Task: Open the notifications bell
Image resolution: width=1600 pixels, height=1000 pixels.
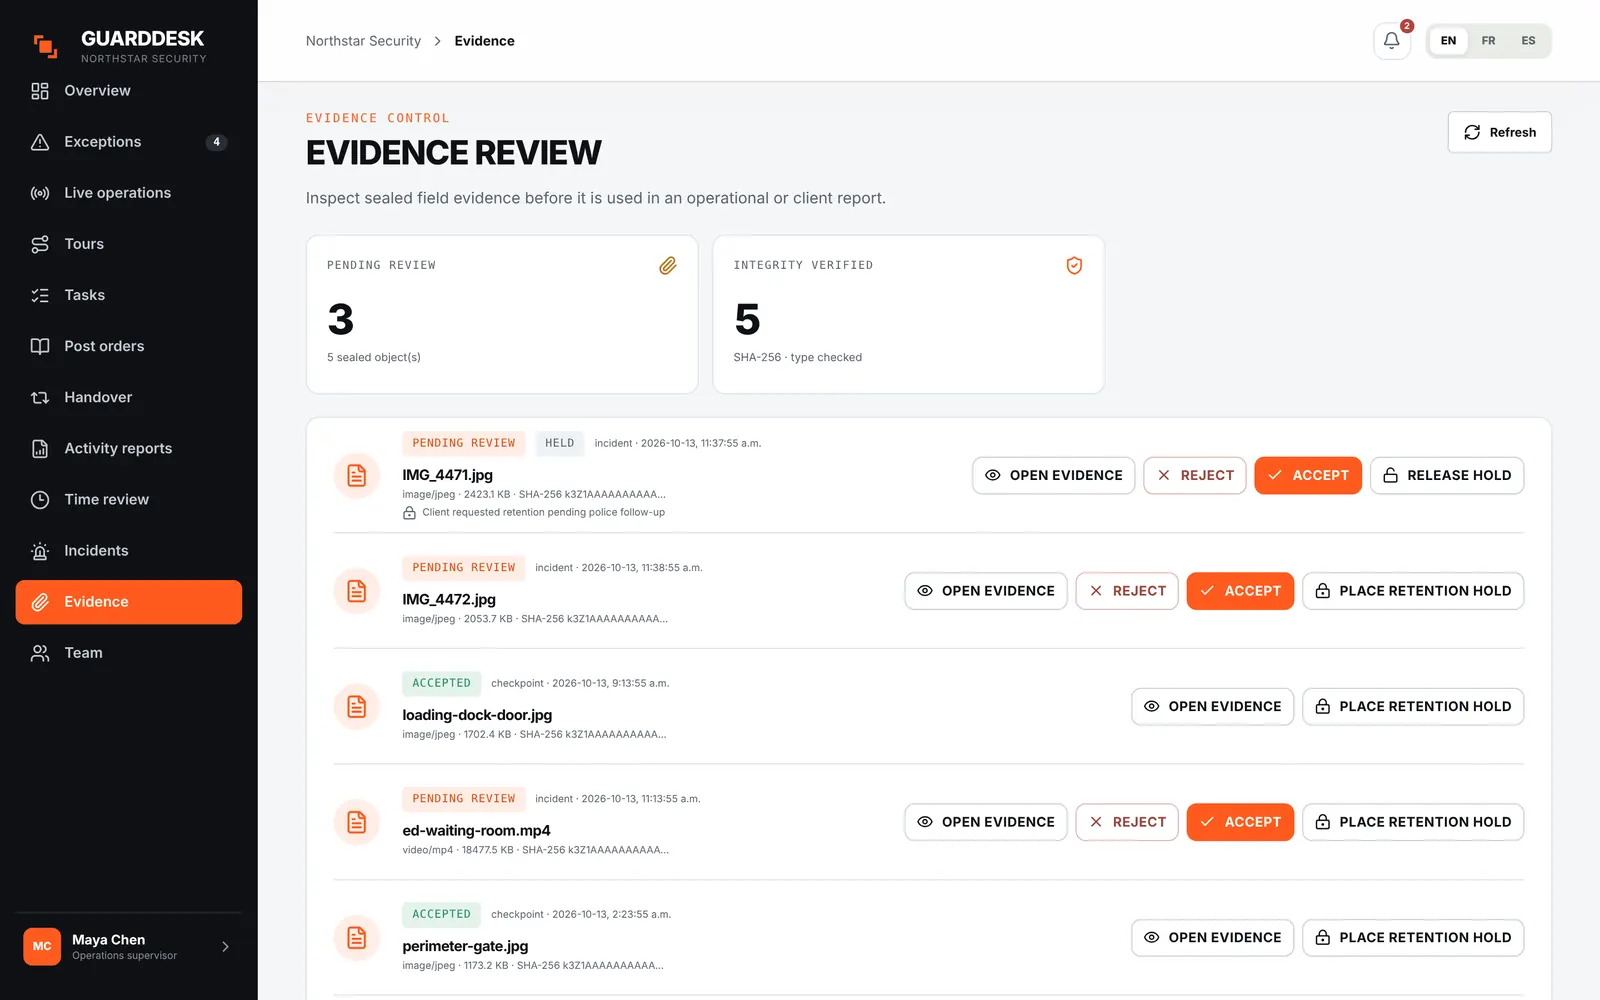Action: (1391, 41)
